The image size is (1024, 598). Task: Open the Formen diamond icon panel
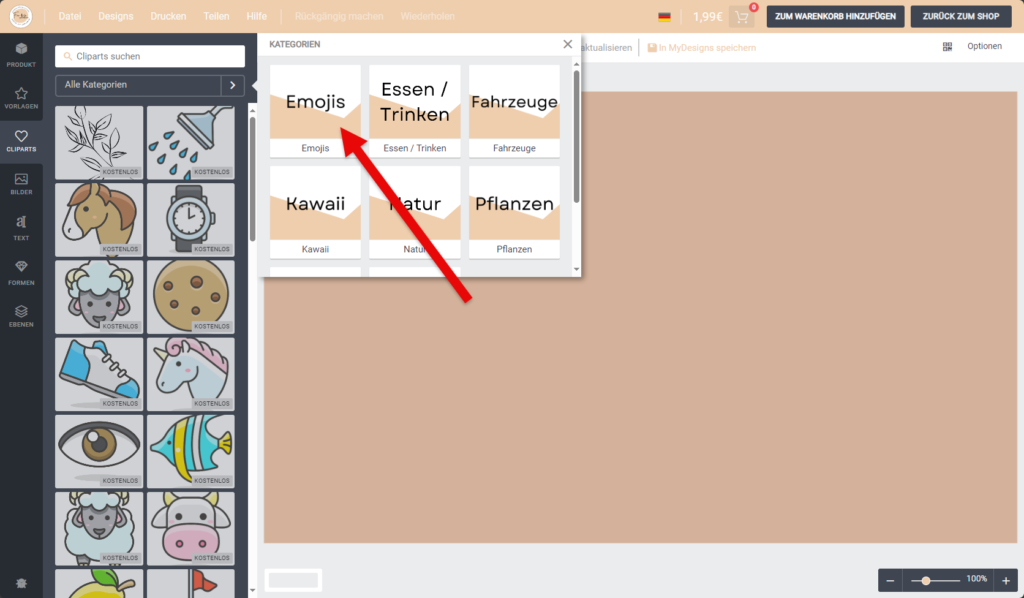tap(21, 271)
